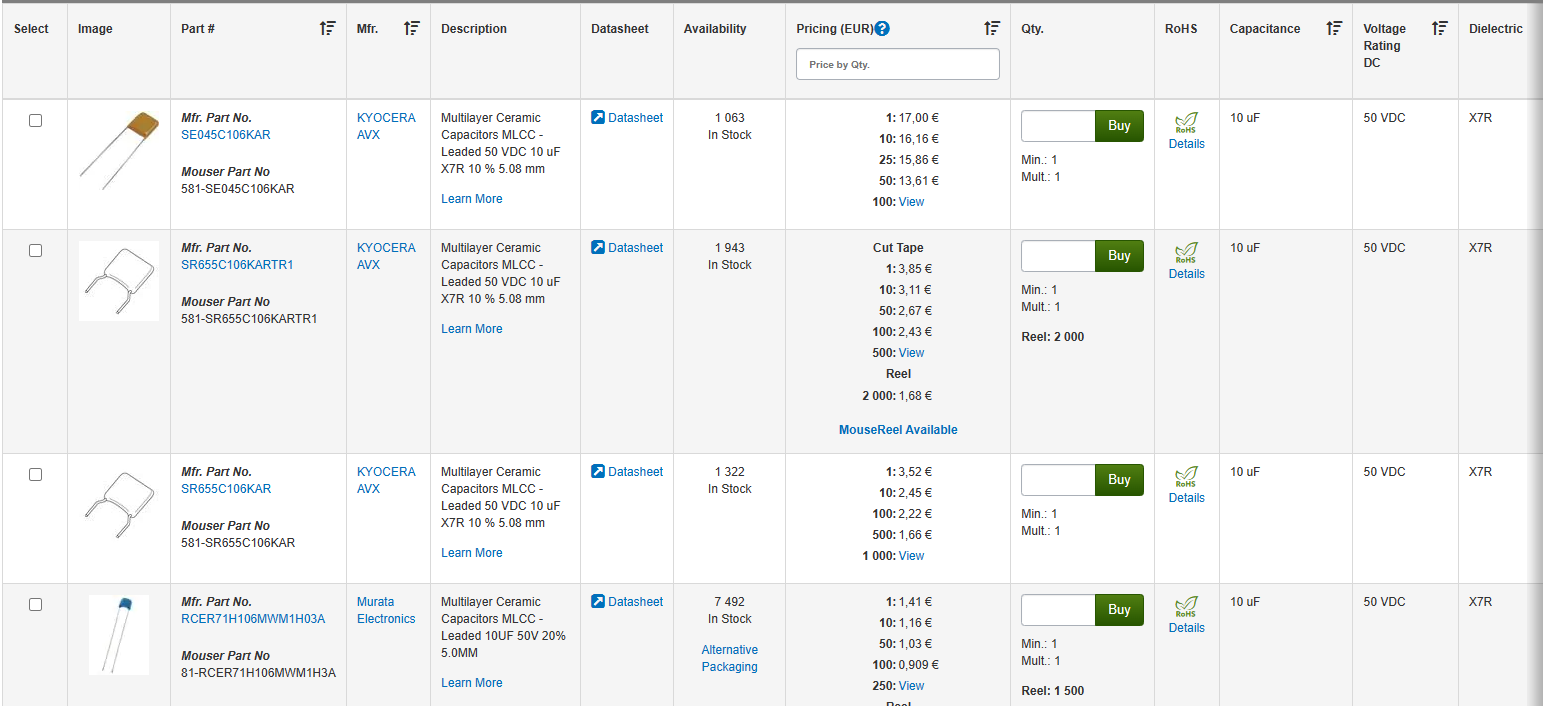
Task: Click Datasheet text link for SE045C106KAR
Action: (635, 118)
